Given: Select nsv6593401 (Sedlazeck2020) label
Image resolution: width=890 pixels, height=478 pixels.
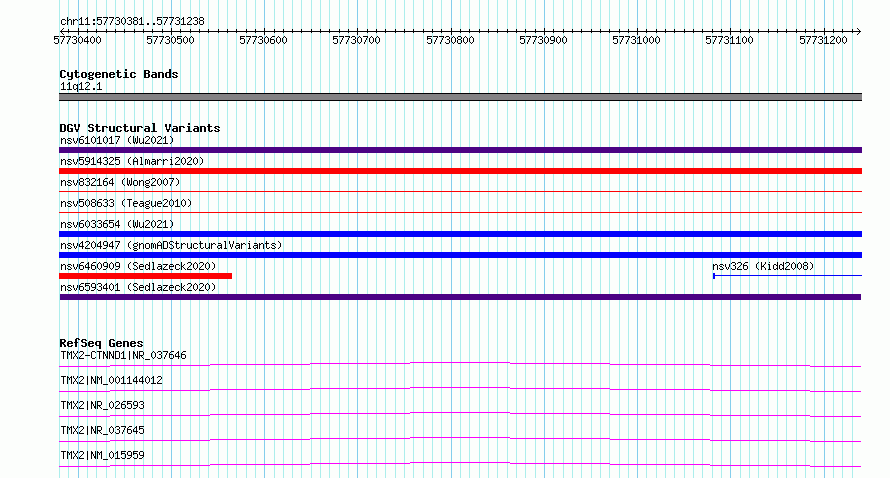Looking at the screenshot, I should click(138, 287).
